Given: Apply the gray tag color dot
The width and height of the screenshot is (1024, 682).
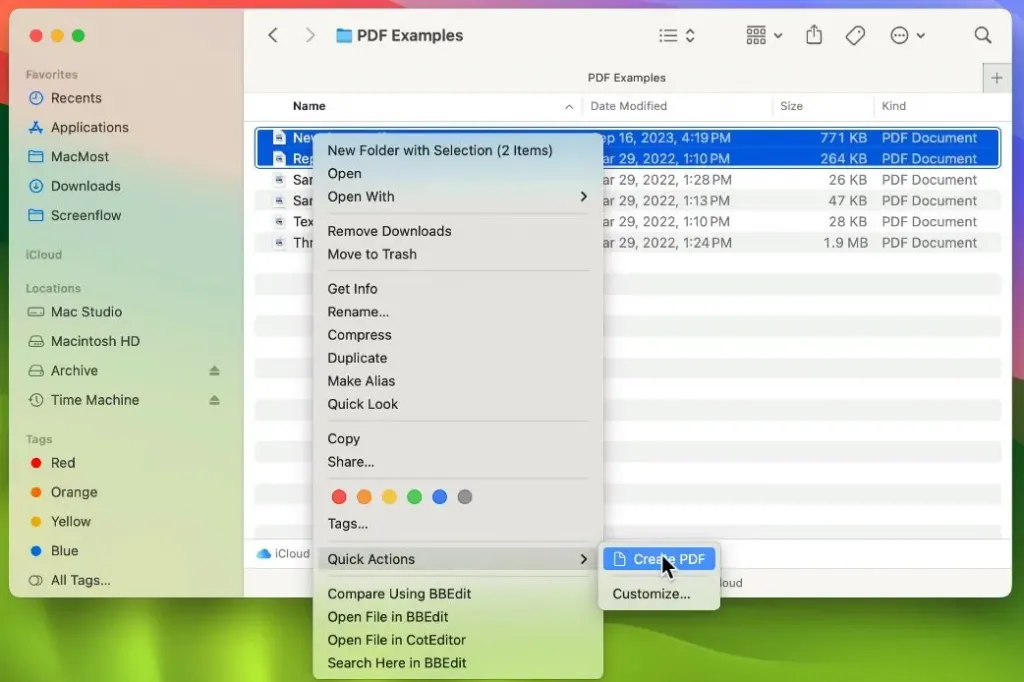Looking at the screenshot, I should (464, 497).
